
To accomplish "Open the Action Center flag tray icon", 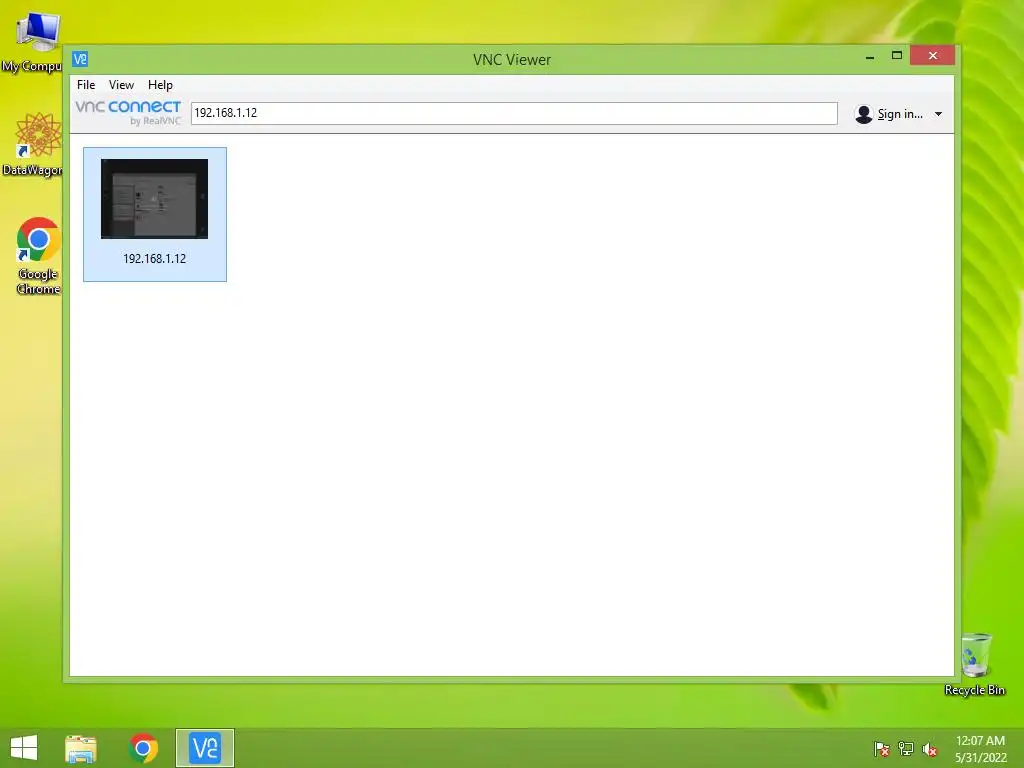I will click(x=881, y=749).
